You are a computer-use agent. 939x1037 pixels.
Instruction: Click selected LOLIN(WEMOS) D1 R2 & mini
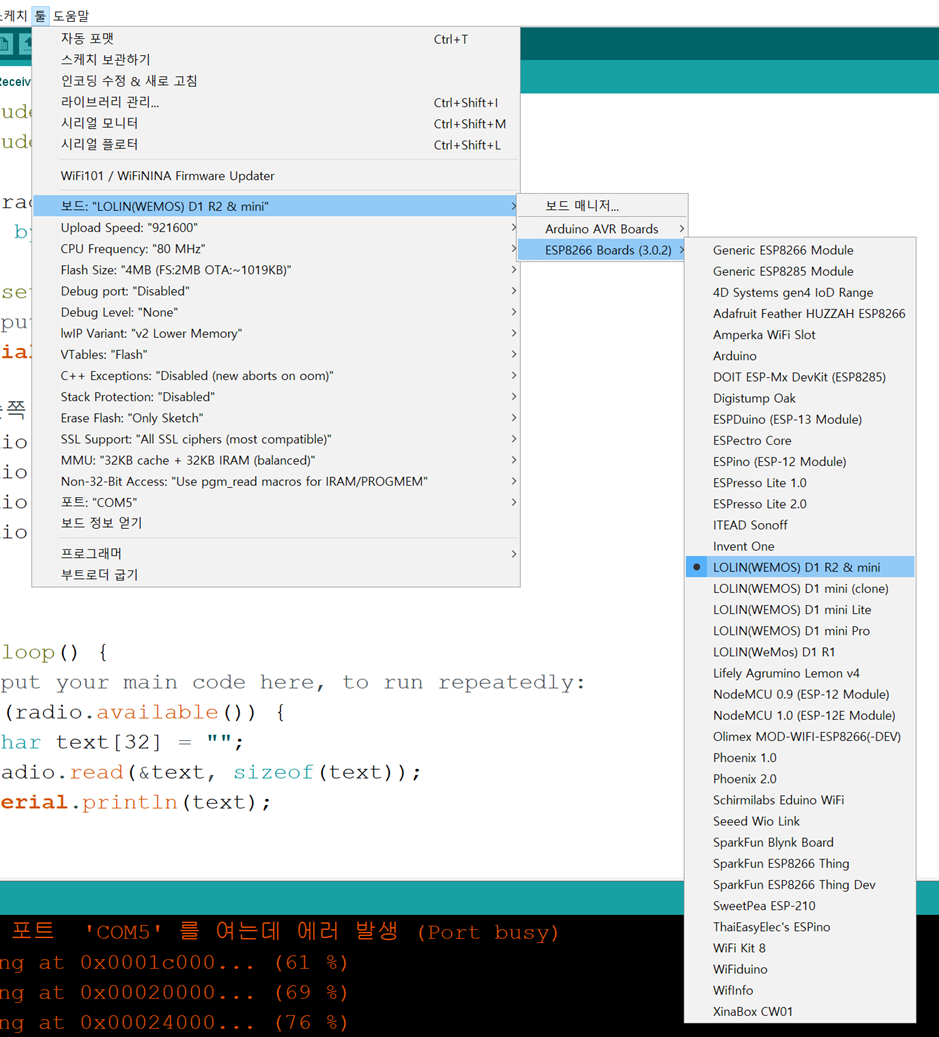click(800, 567)
